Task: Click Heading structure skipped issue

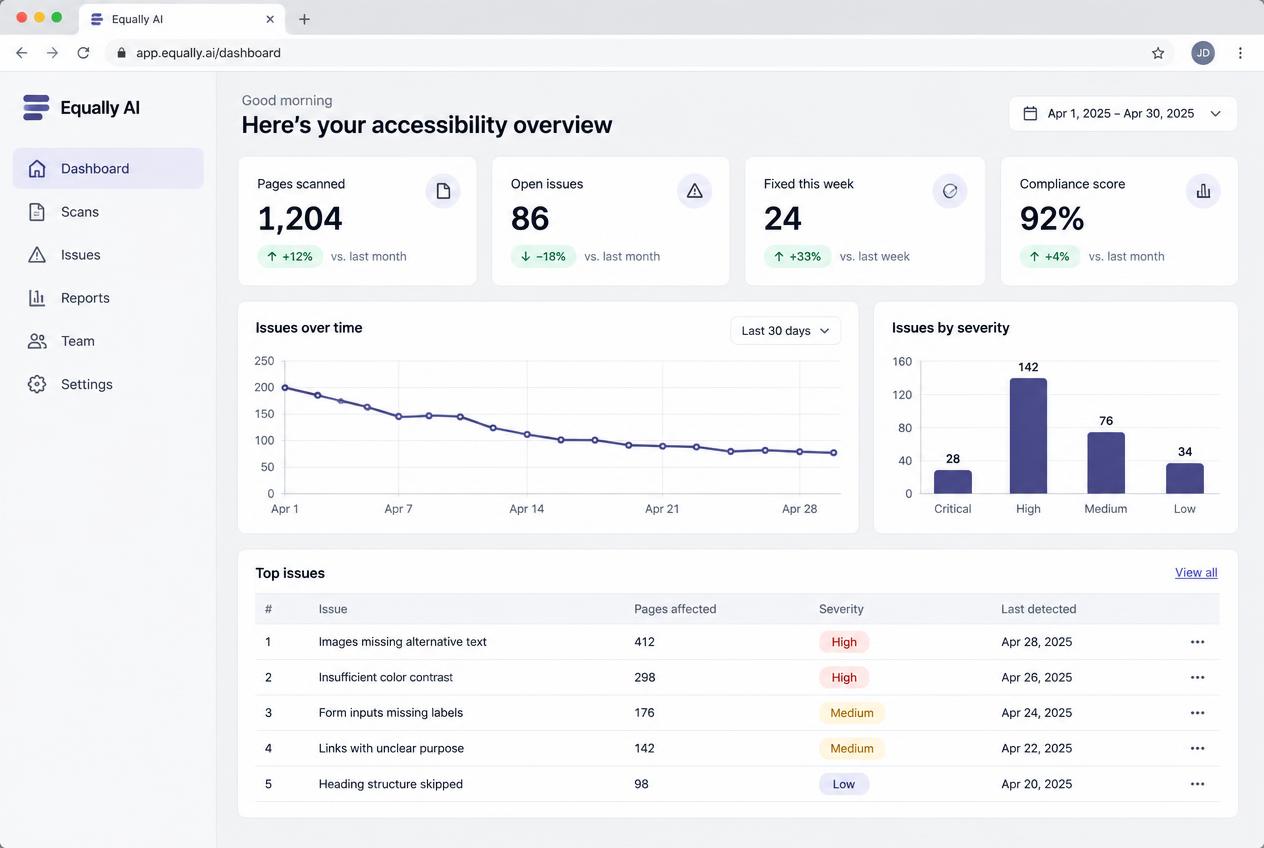Action: pos(391,784)
